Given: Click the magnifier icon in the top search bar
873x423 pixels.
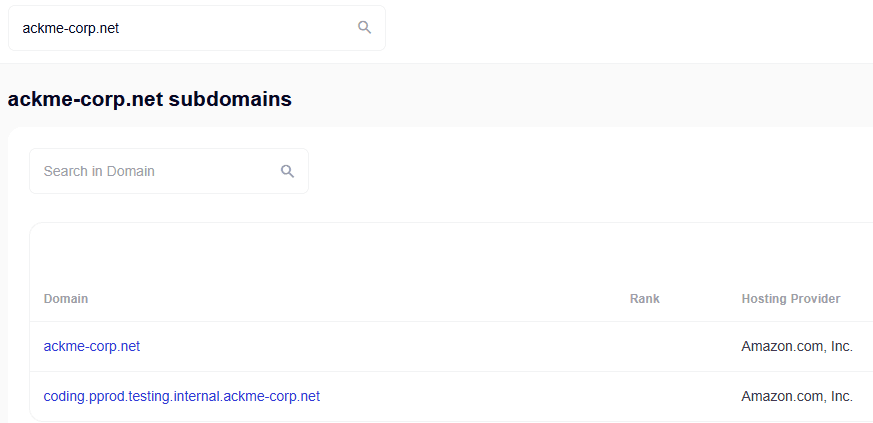Looking at the screenshot, I should coord(365,28).
